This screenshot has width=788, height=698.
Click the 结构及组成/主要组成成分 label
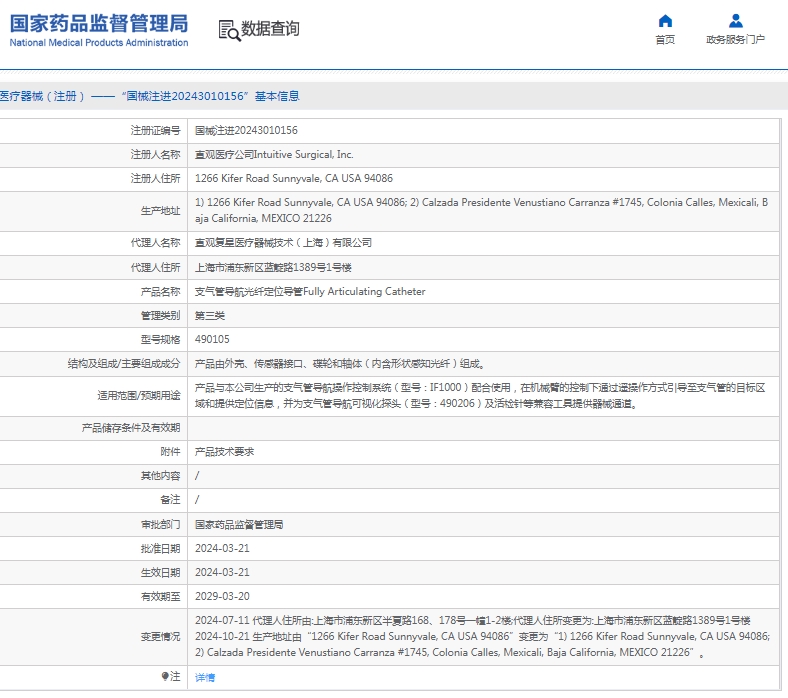124,363
